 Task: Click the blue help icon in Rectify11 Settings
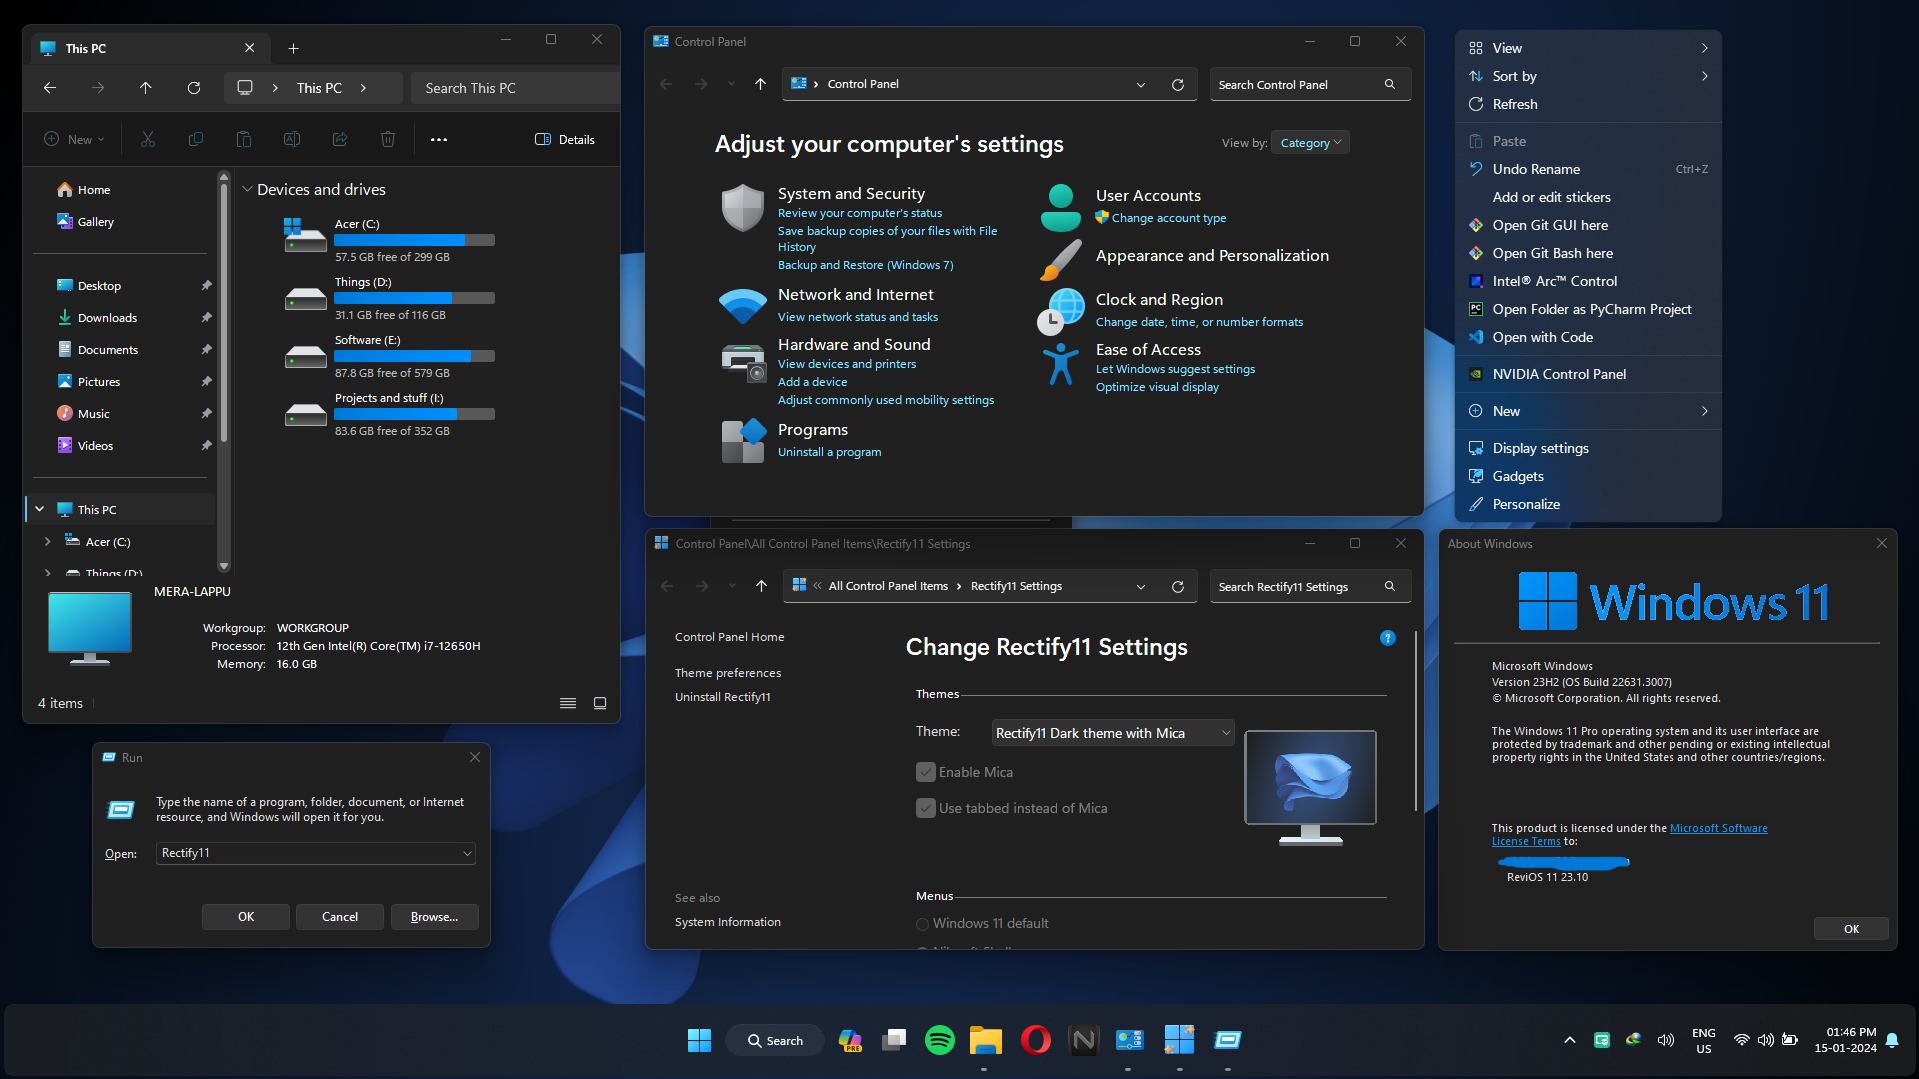[x=1387, y=638]
